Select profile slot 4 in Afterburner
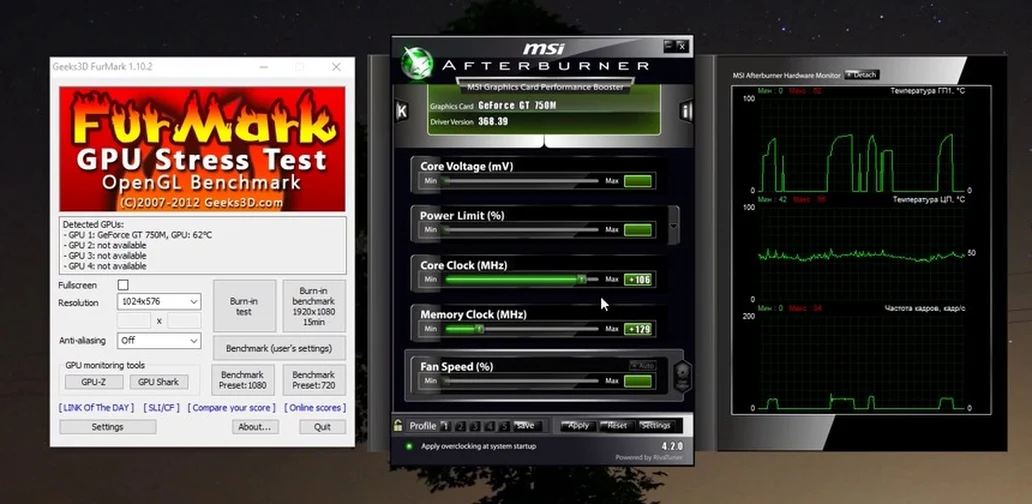This screenshot has height=504, width=1032. pos(490,426)
